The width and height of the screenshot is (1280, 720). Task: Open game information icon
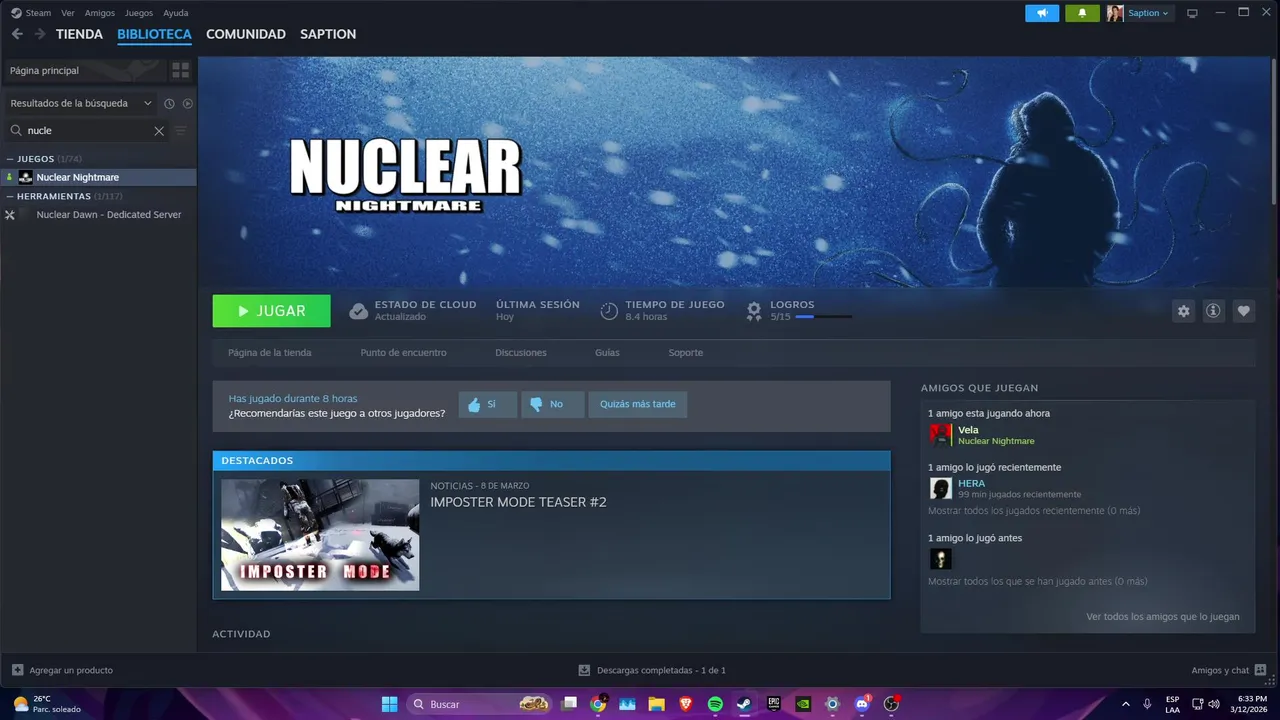tap(1213, 311)
